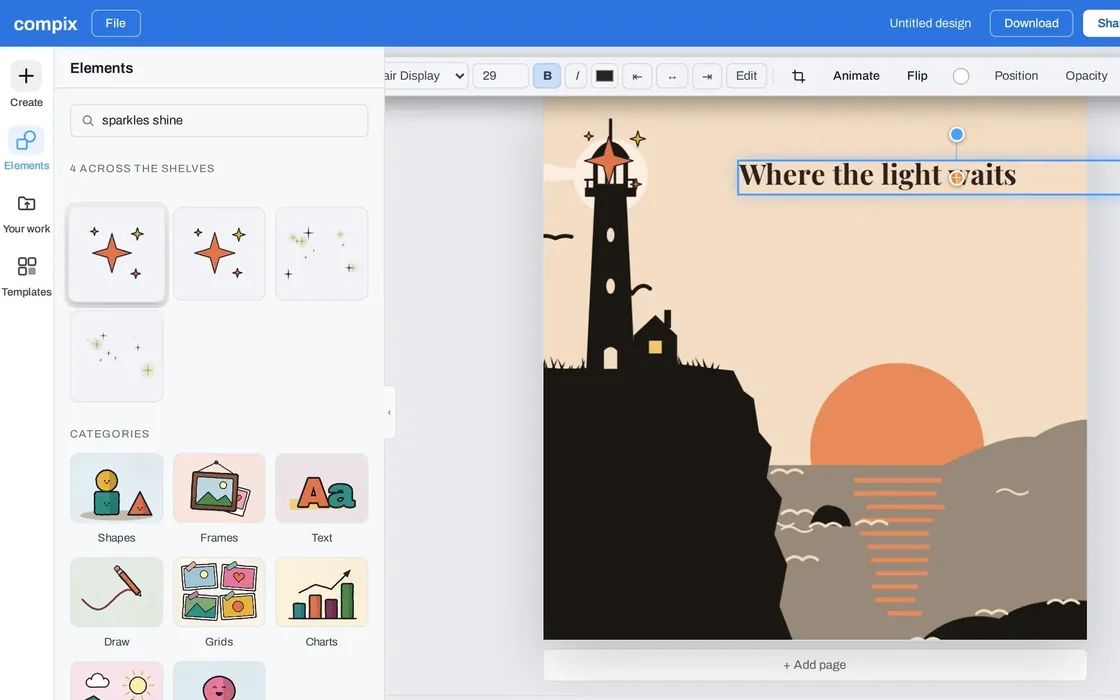Open the Create panel plus icon
Image resolution: width=1120 pixels, height=700 pixels.
coord(26,76)
